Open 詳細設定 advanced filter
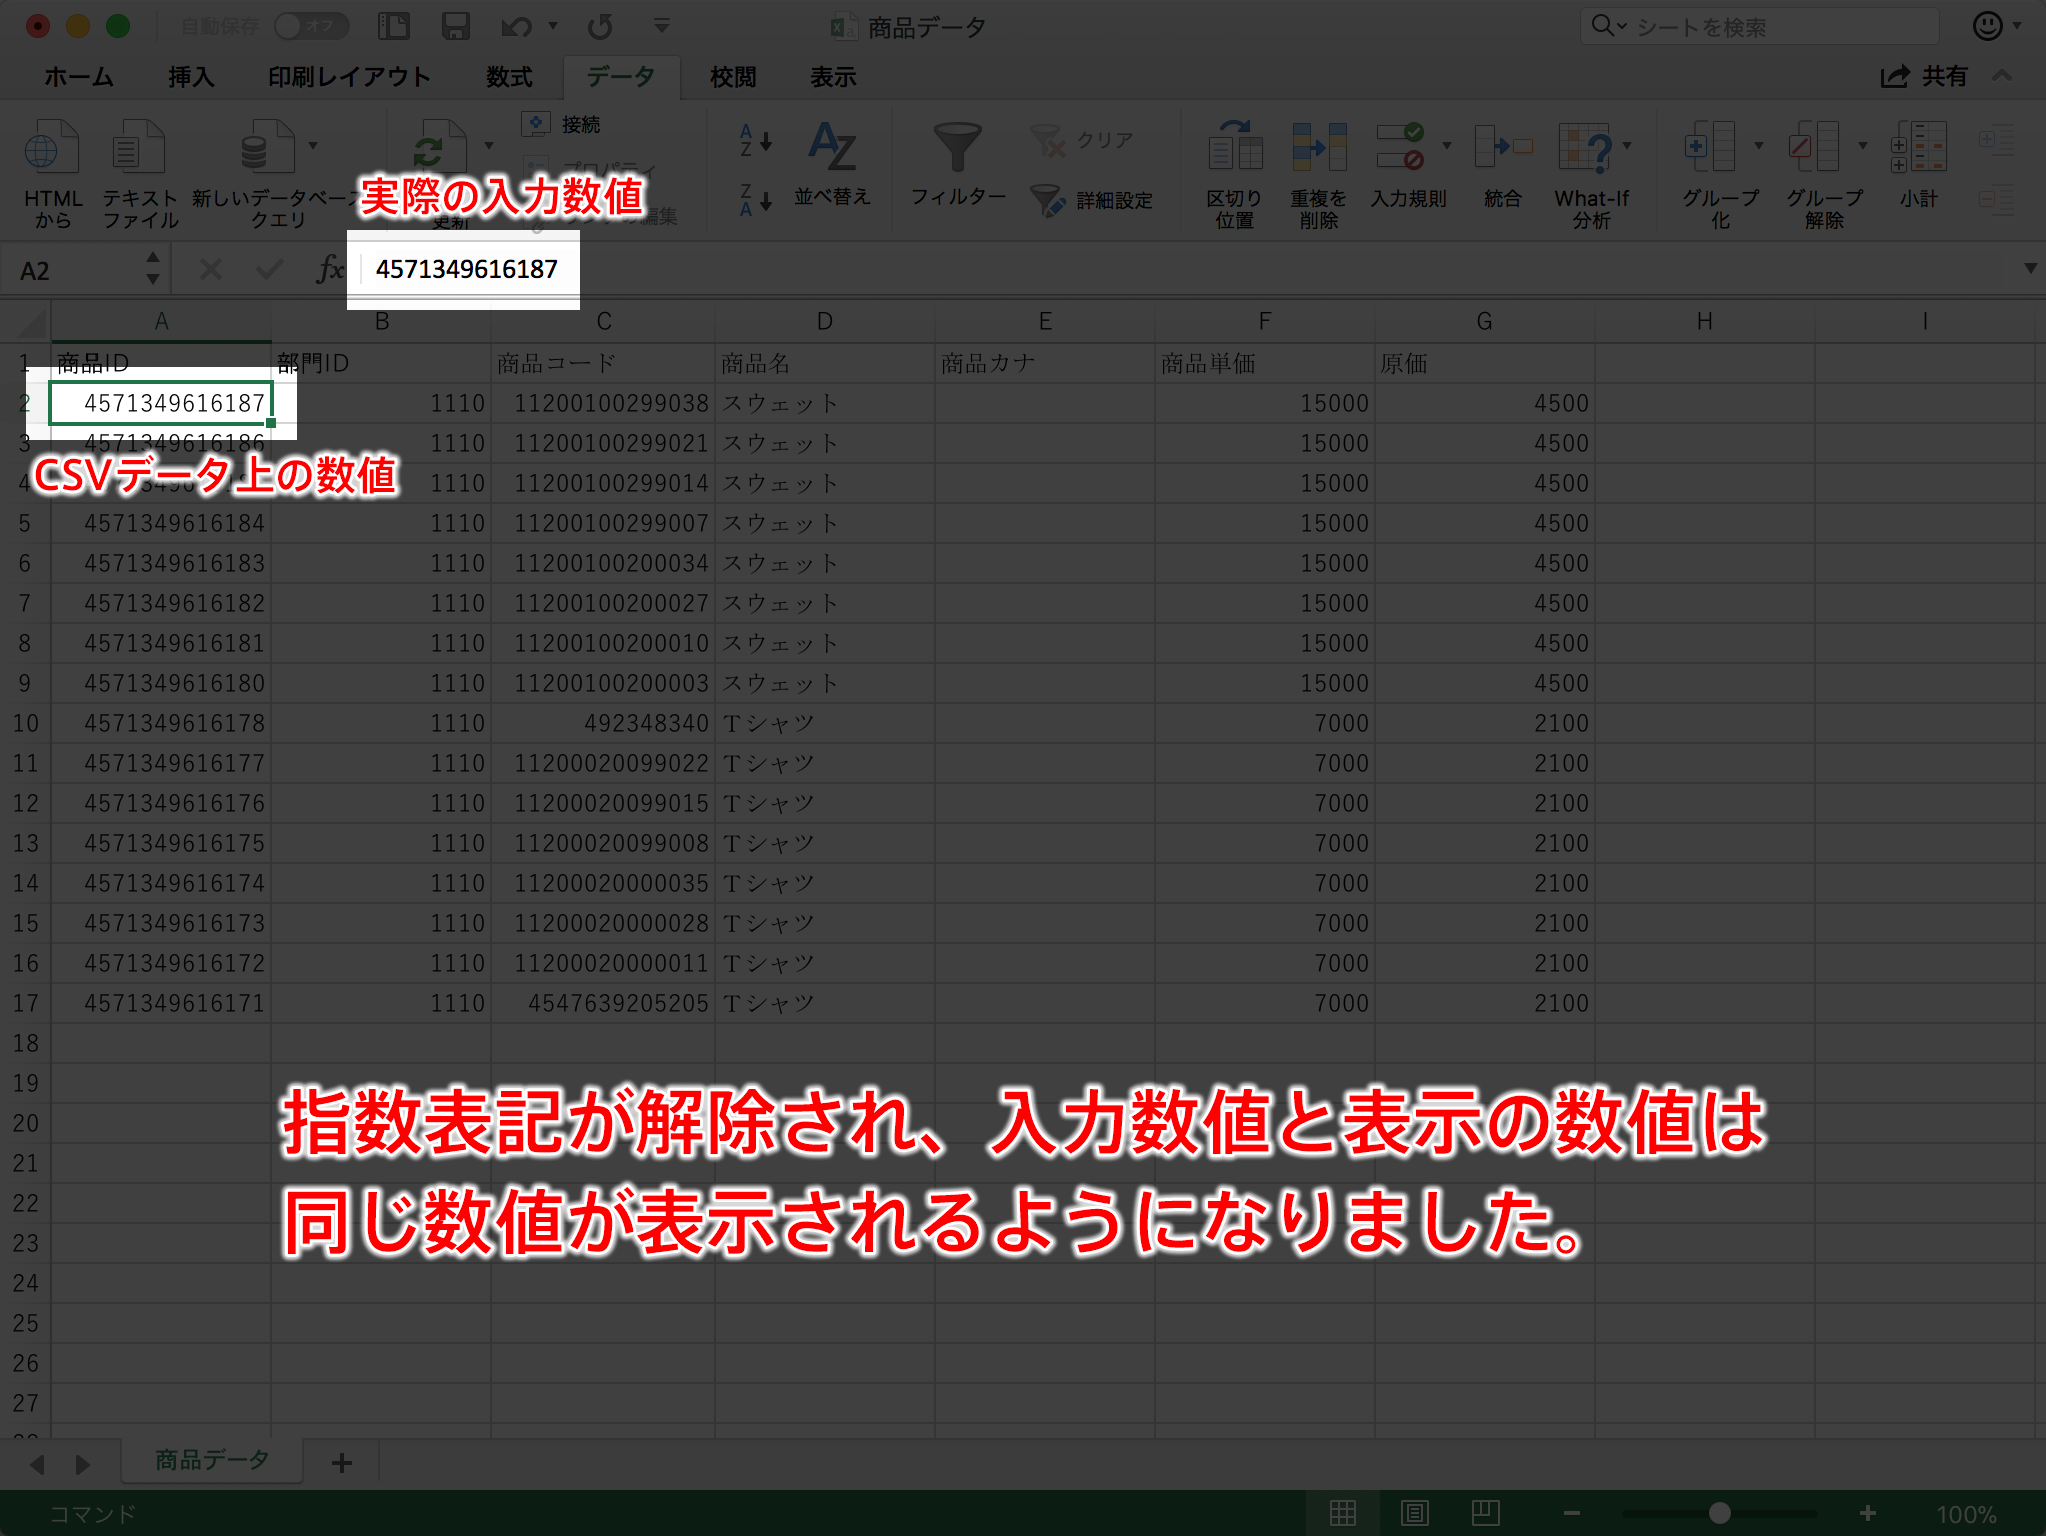This screenshot has height=1536, width=2046. [x=1092, y=201]
